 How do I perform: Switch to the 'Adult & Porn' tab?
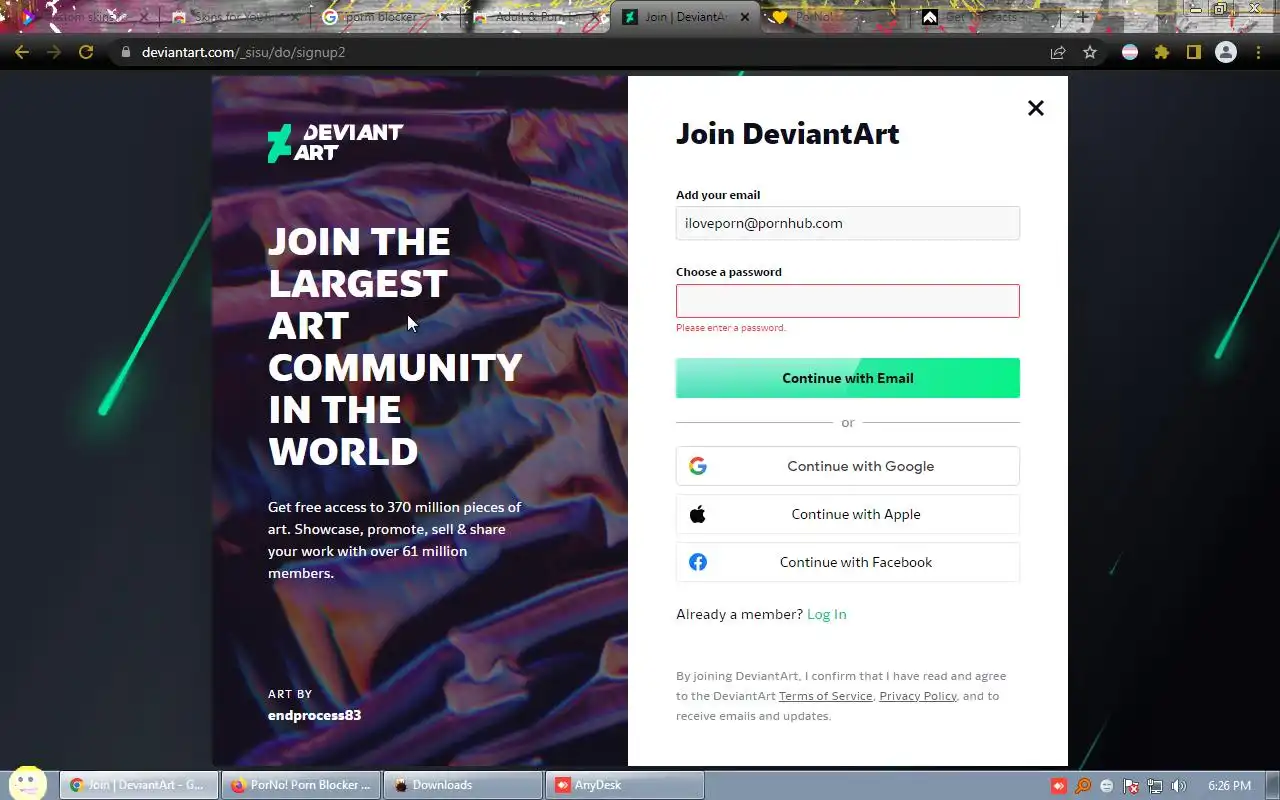[x=535, y=17]
